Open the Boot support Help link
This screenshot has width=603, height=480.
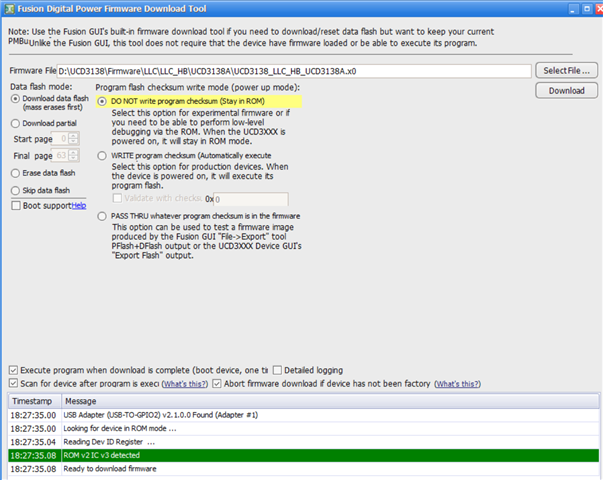click(x=79, y=206)
